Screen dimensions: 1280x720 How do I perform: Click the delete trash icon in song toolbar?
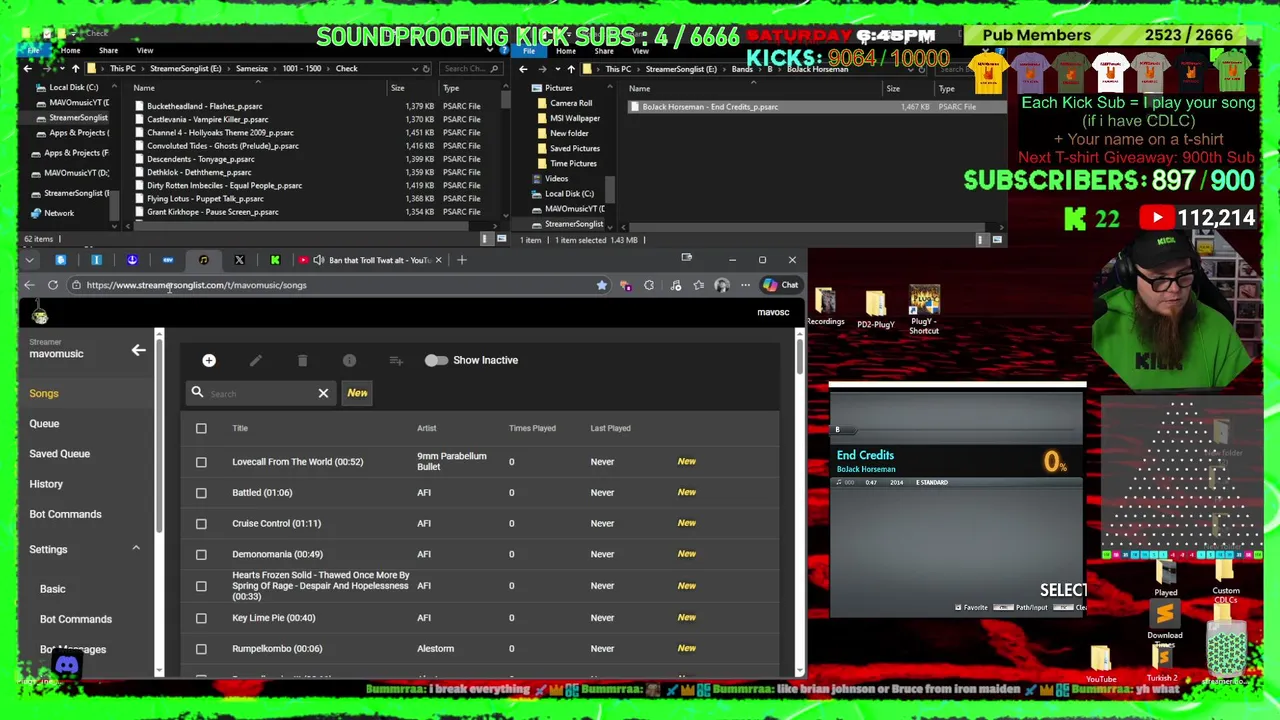click(302, 360)
